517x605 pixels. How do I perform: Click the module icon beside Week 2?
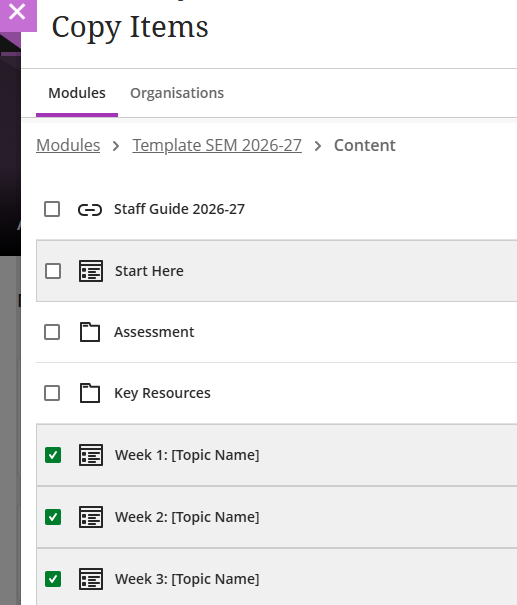[x=91, y=517]
